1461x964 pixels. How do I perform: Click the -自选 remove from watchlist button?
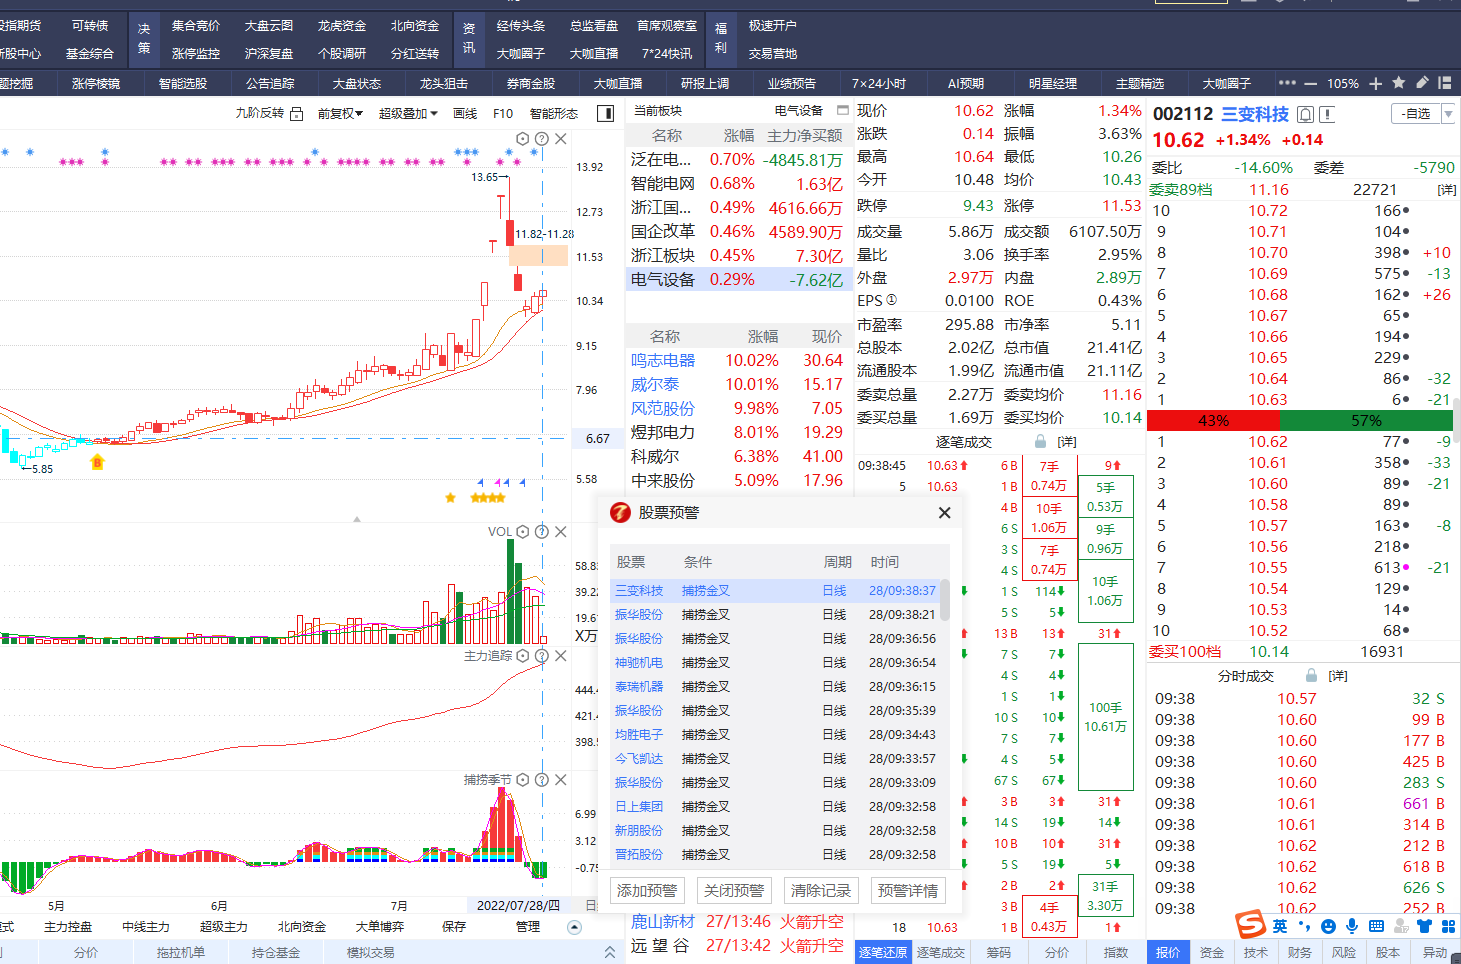(1416, 114)
